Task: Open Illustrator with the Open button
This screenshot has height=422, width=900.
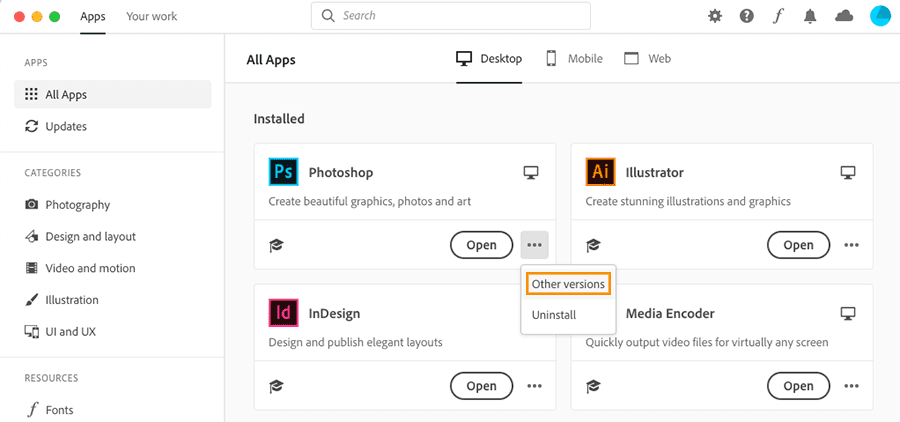Action: pyautogui.click(x=798, y=245)
